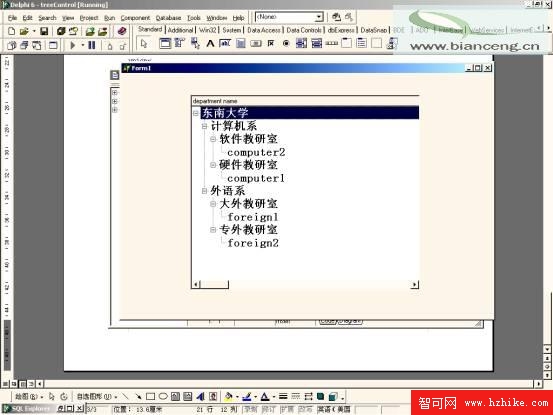Screen dimensions: 553x415
Task: Select the RadioButton component icon
Action: click(x=286, y=43)
